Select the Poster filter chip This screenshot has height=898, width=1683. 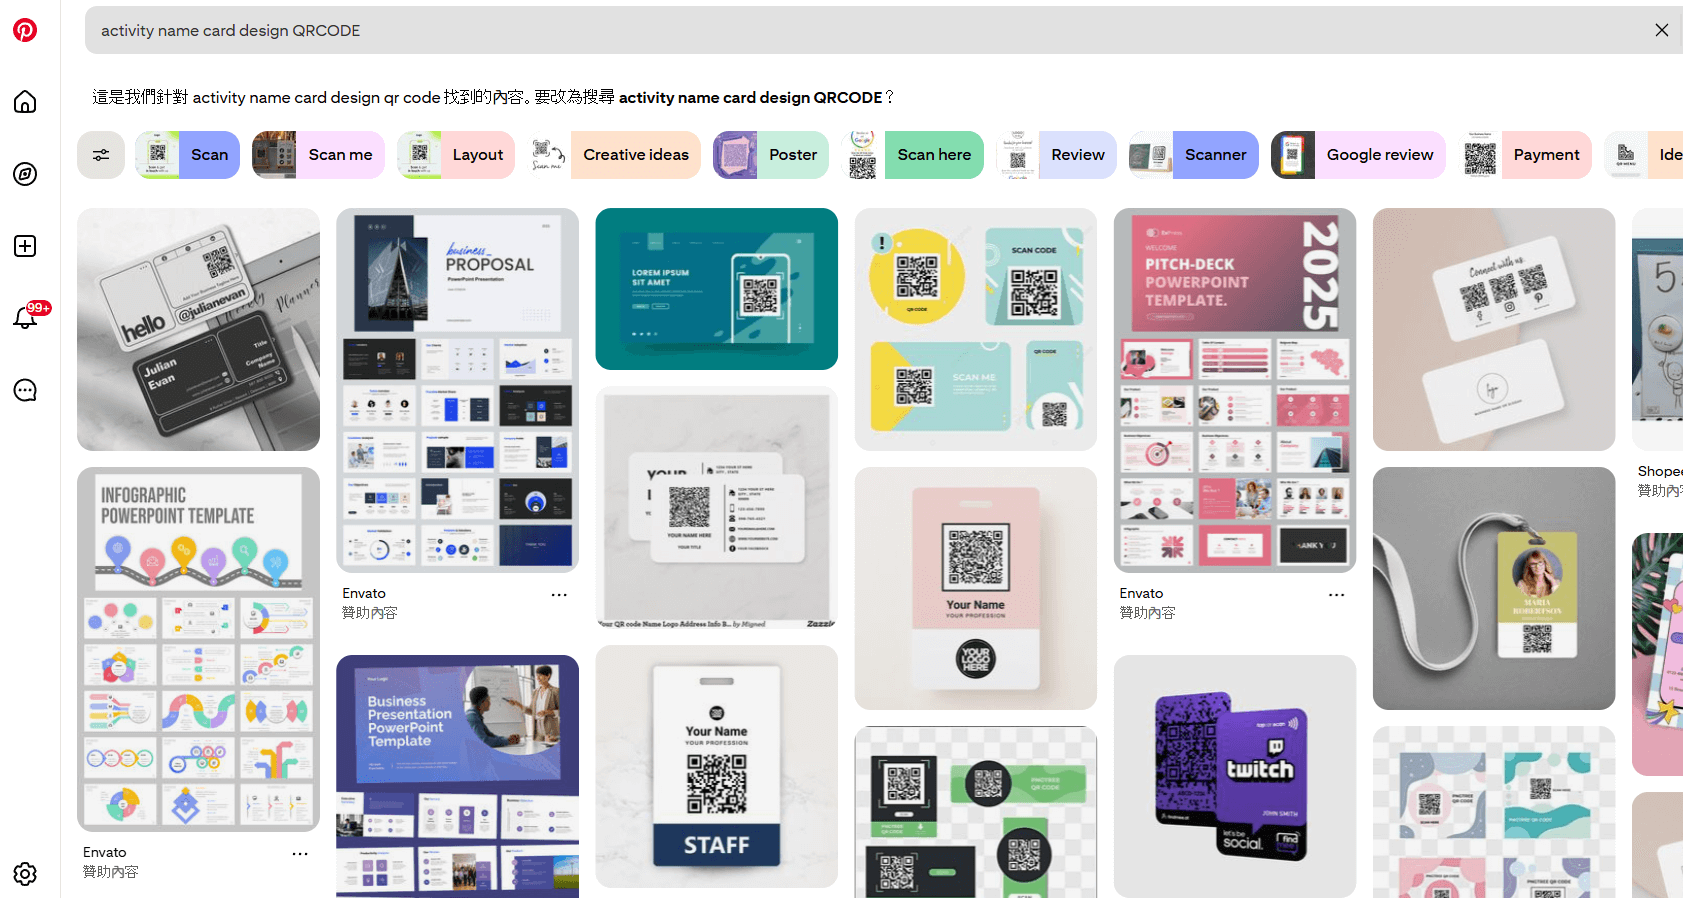coord(771,155)
